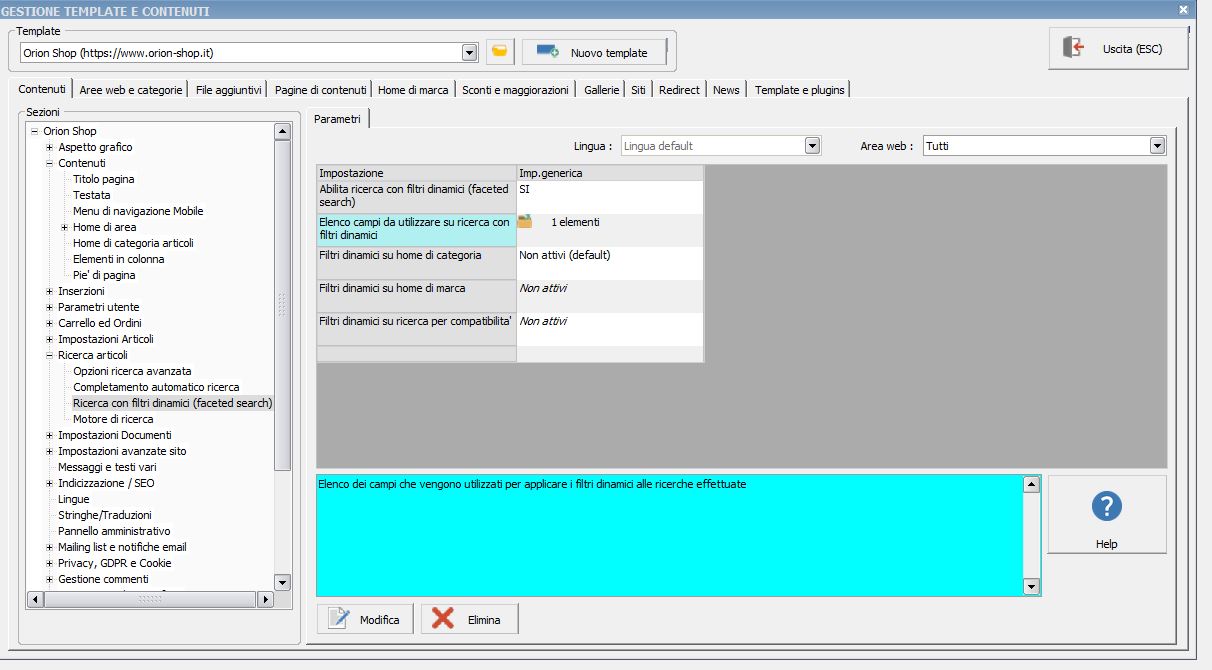This screenshot has height=670, width=1212.
Task: Switch to Pagine di contenuti tab
Action: pyautogui.click(x=320, y=90)
